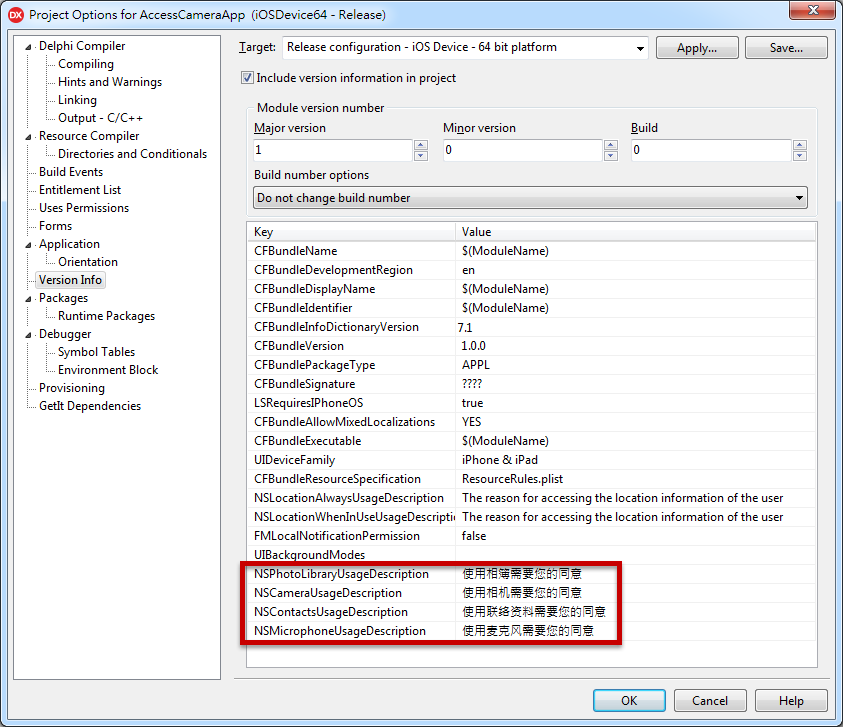843x727 pixels.
Task: Open the GetIt Dependencies page
Action: click(x=90, y=406)
